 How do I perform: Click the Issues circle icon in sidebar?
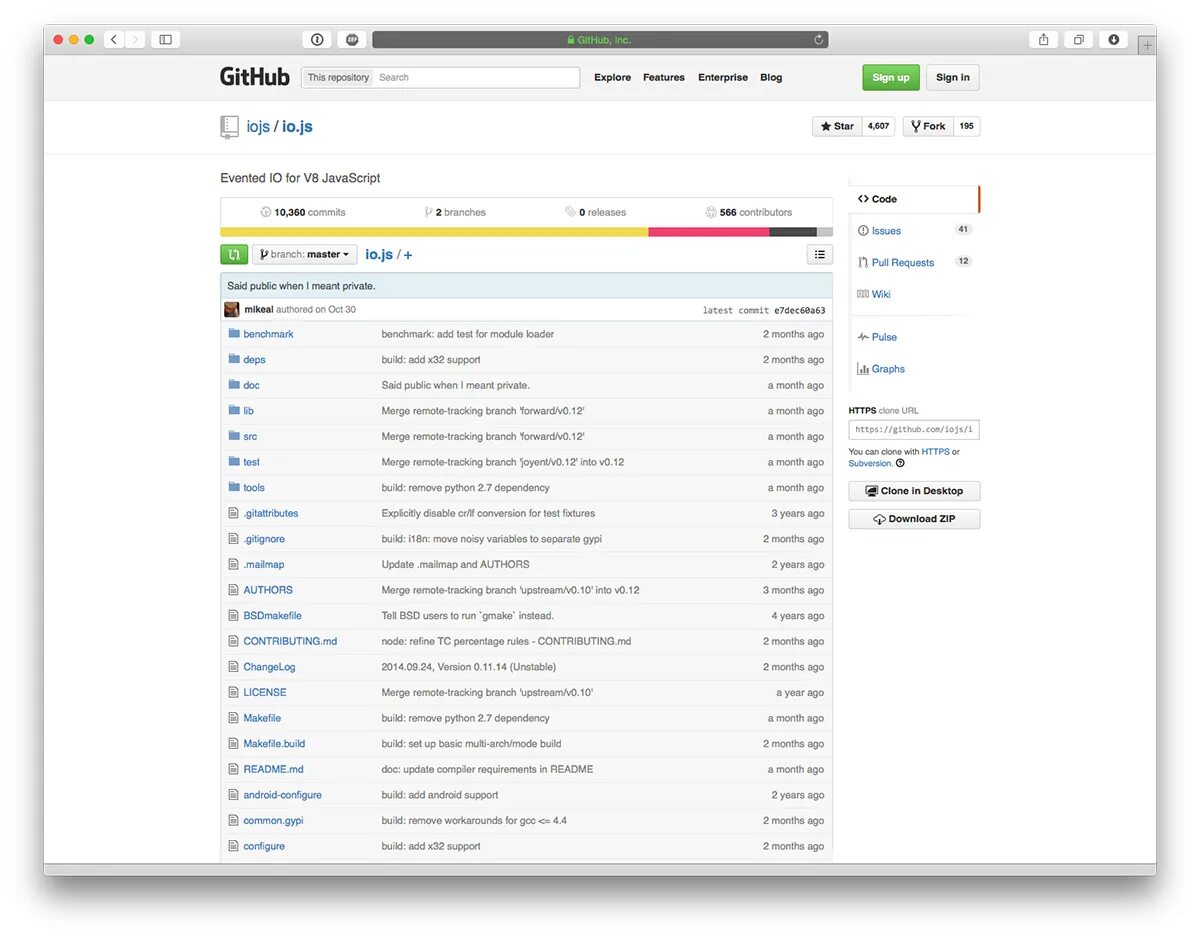[863, 231]
